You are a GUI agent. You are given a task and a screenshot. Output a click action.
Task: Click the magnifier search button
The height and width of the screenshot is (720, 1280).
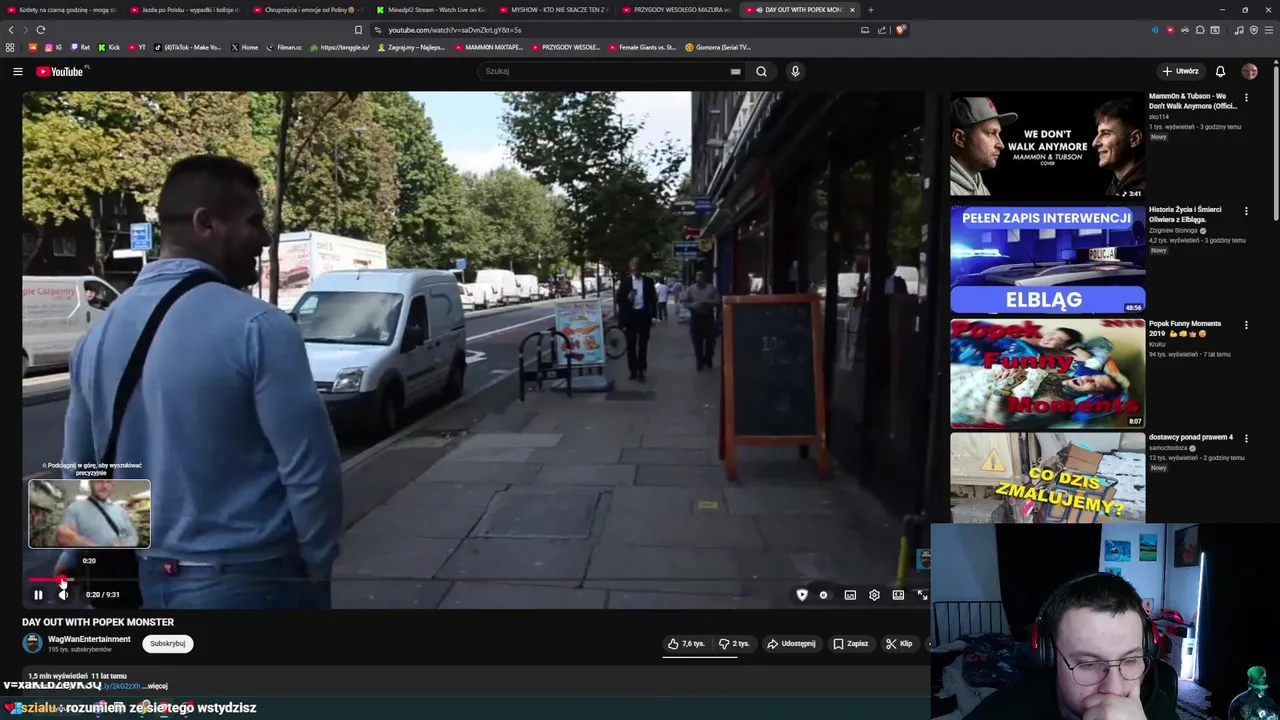tap(761, 71)
